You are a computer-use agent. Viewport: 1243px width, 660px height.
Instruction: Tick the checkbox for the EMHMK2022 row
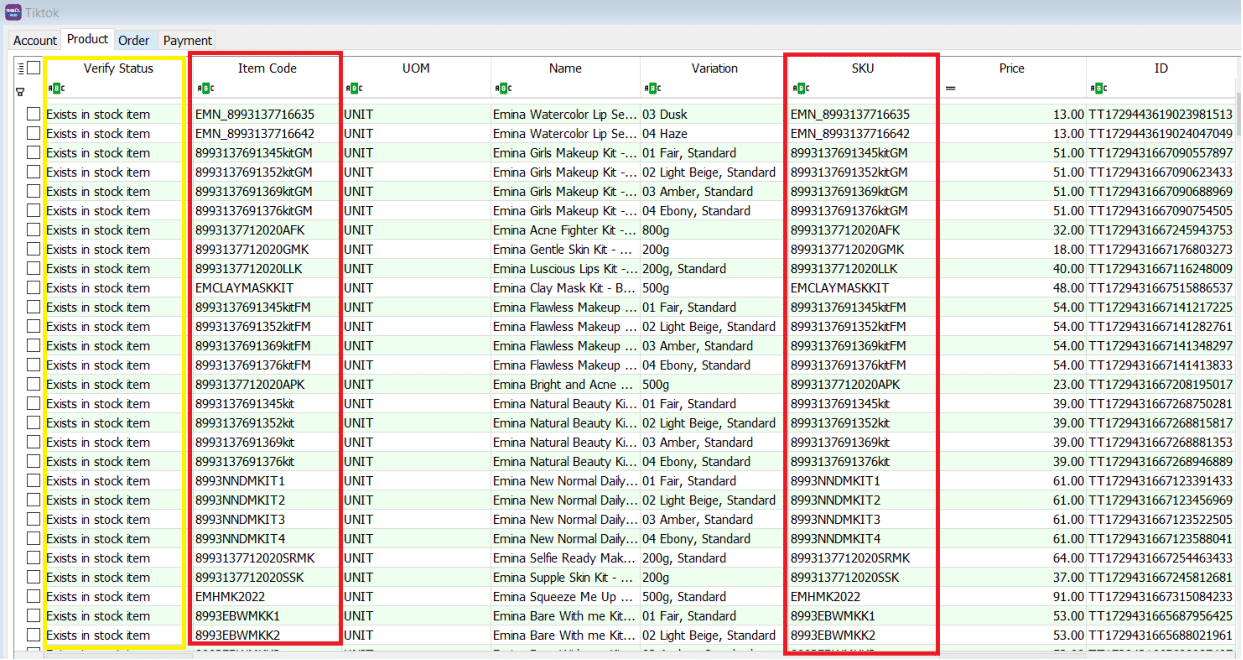pyautogui.click(x=34, y=597)
